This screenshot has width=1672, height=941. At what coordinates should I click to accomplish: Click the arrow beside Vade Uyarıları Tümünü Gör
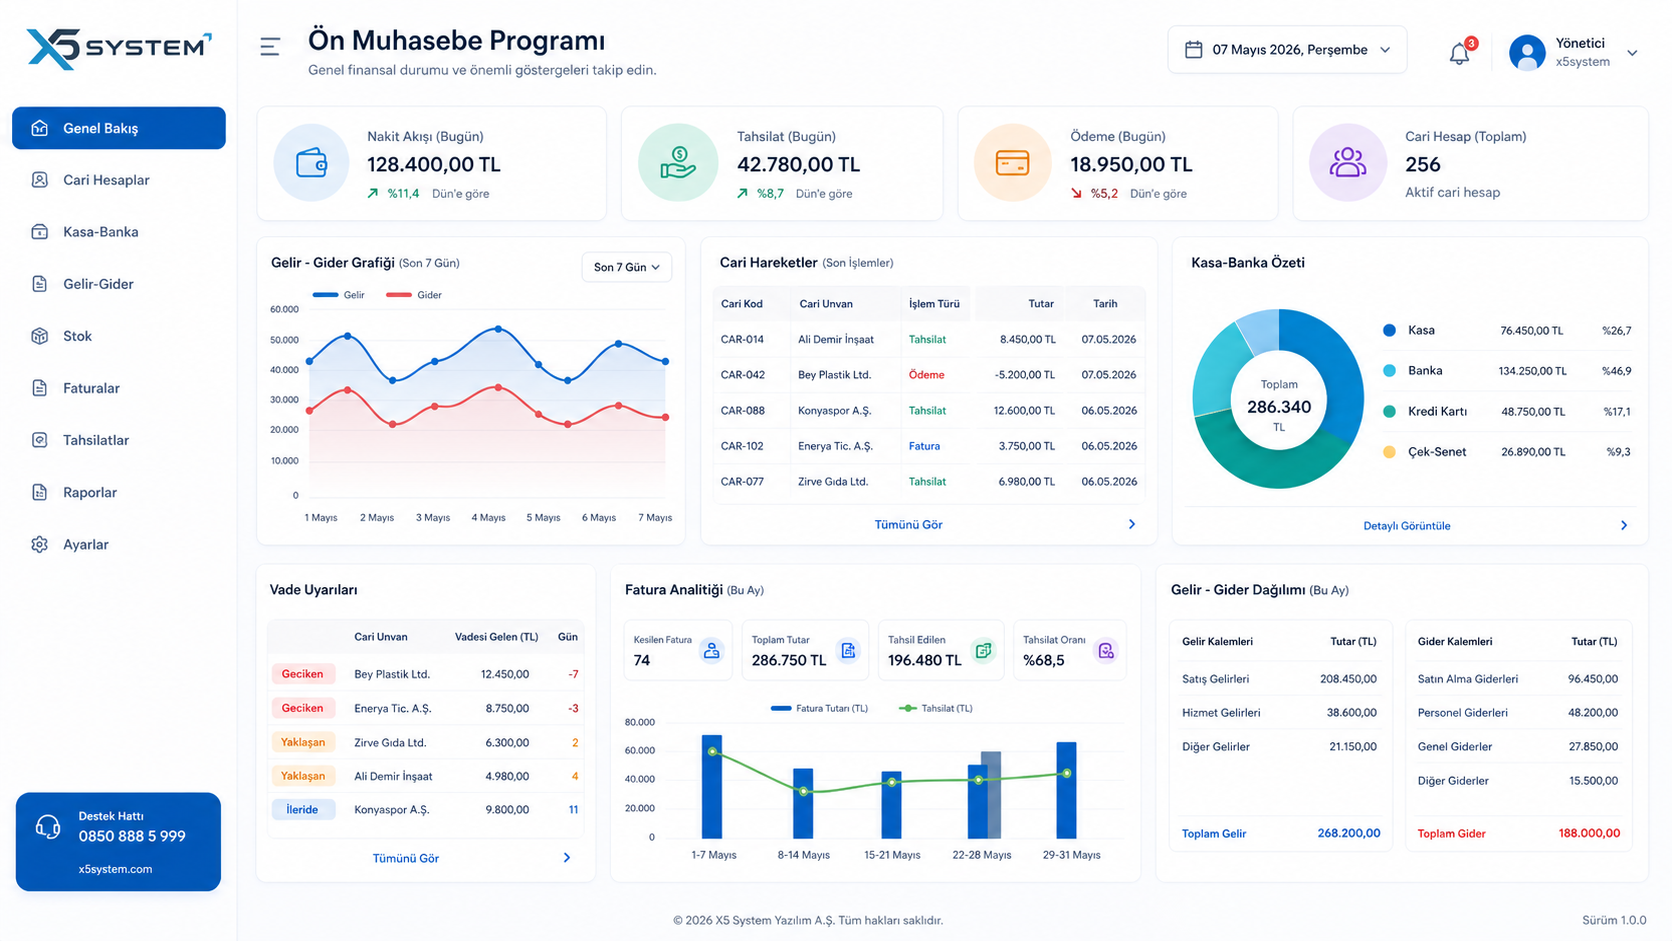[x=567, y=858]
